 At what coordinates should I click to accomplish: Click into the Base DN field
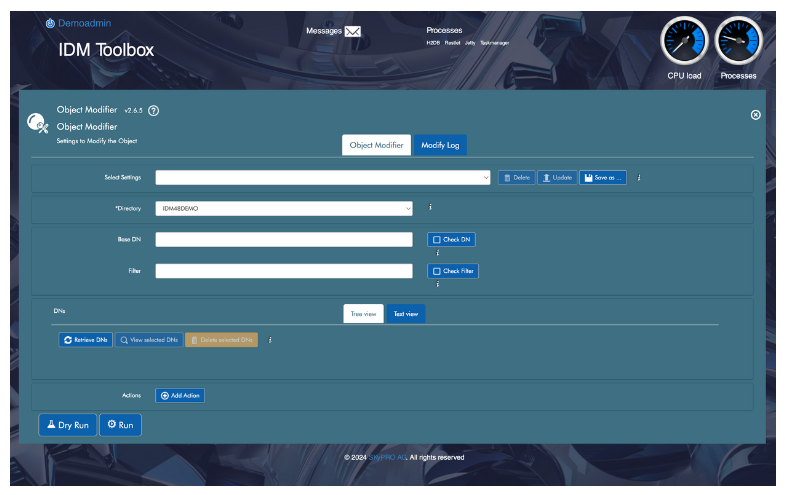tap(283, 240)
